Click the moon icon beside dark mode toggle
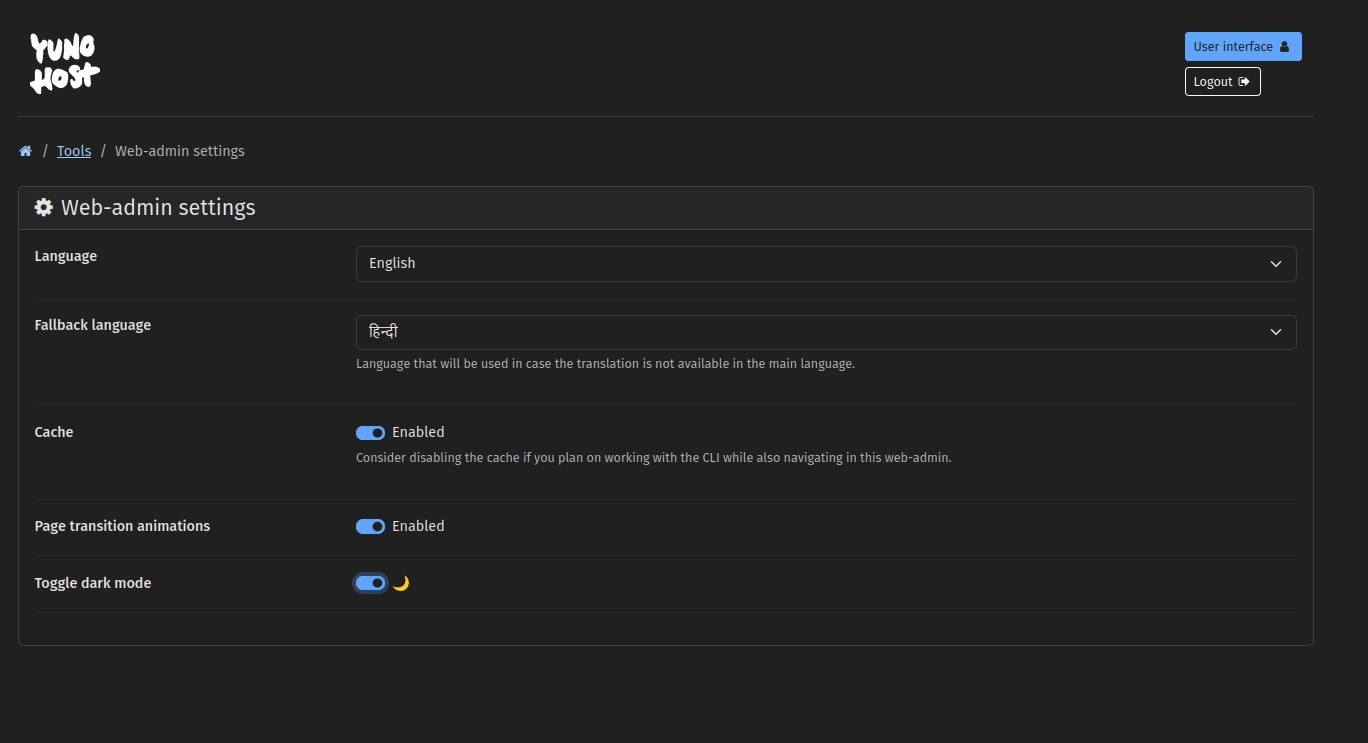The height and width of the screenshot is (743, 1368). [x=400, y=583]
